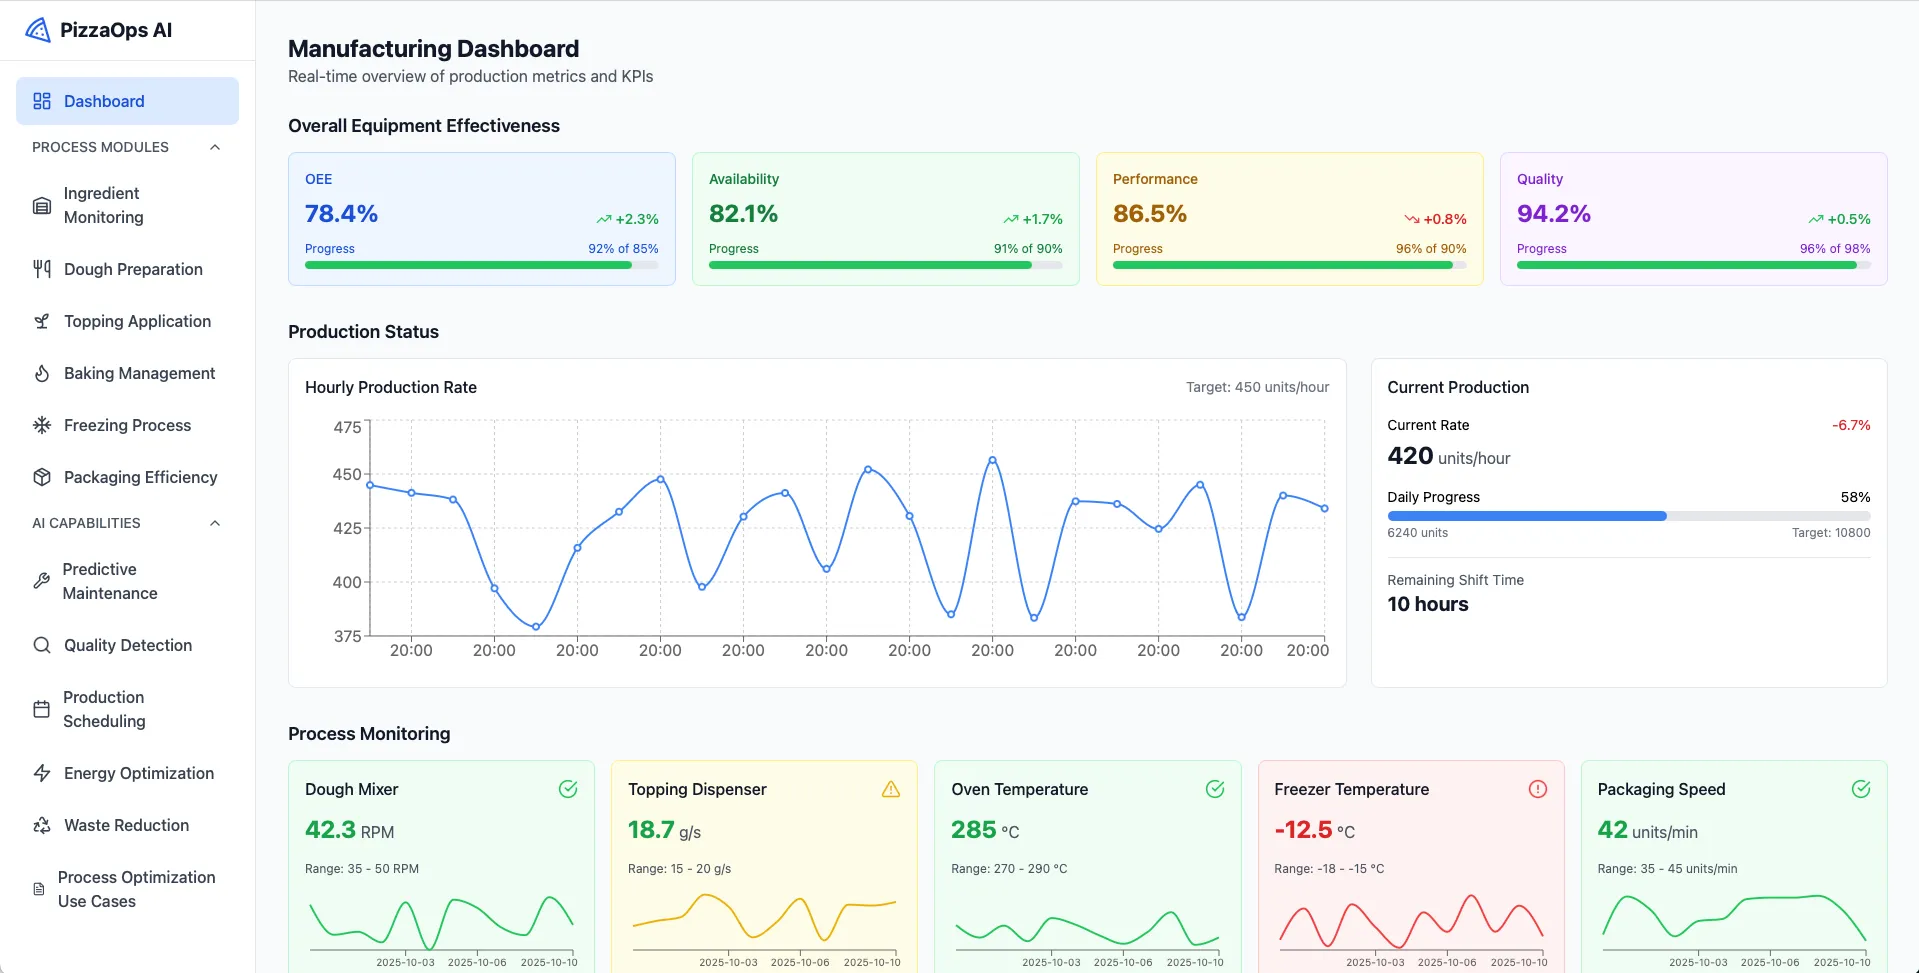Click the Freezer Temperature alert circle icon
This screenshot has height=973, width=1919.
(x=1538, y=789)
